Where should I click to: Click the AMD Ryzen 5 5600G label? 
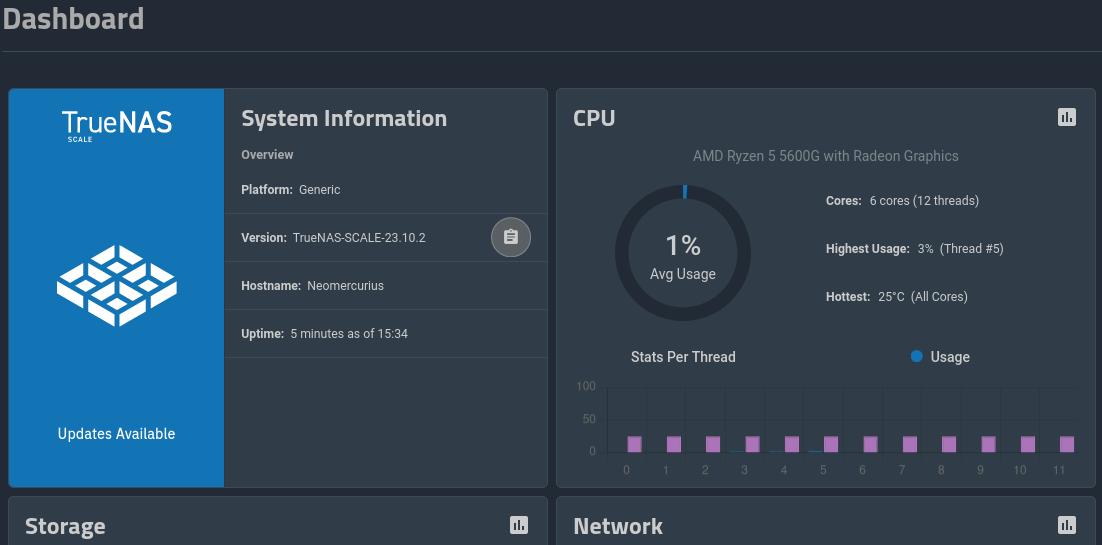825,156
